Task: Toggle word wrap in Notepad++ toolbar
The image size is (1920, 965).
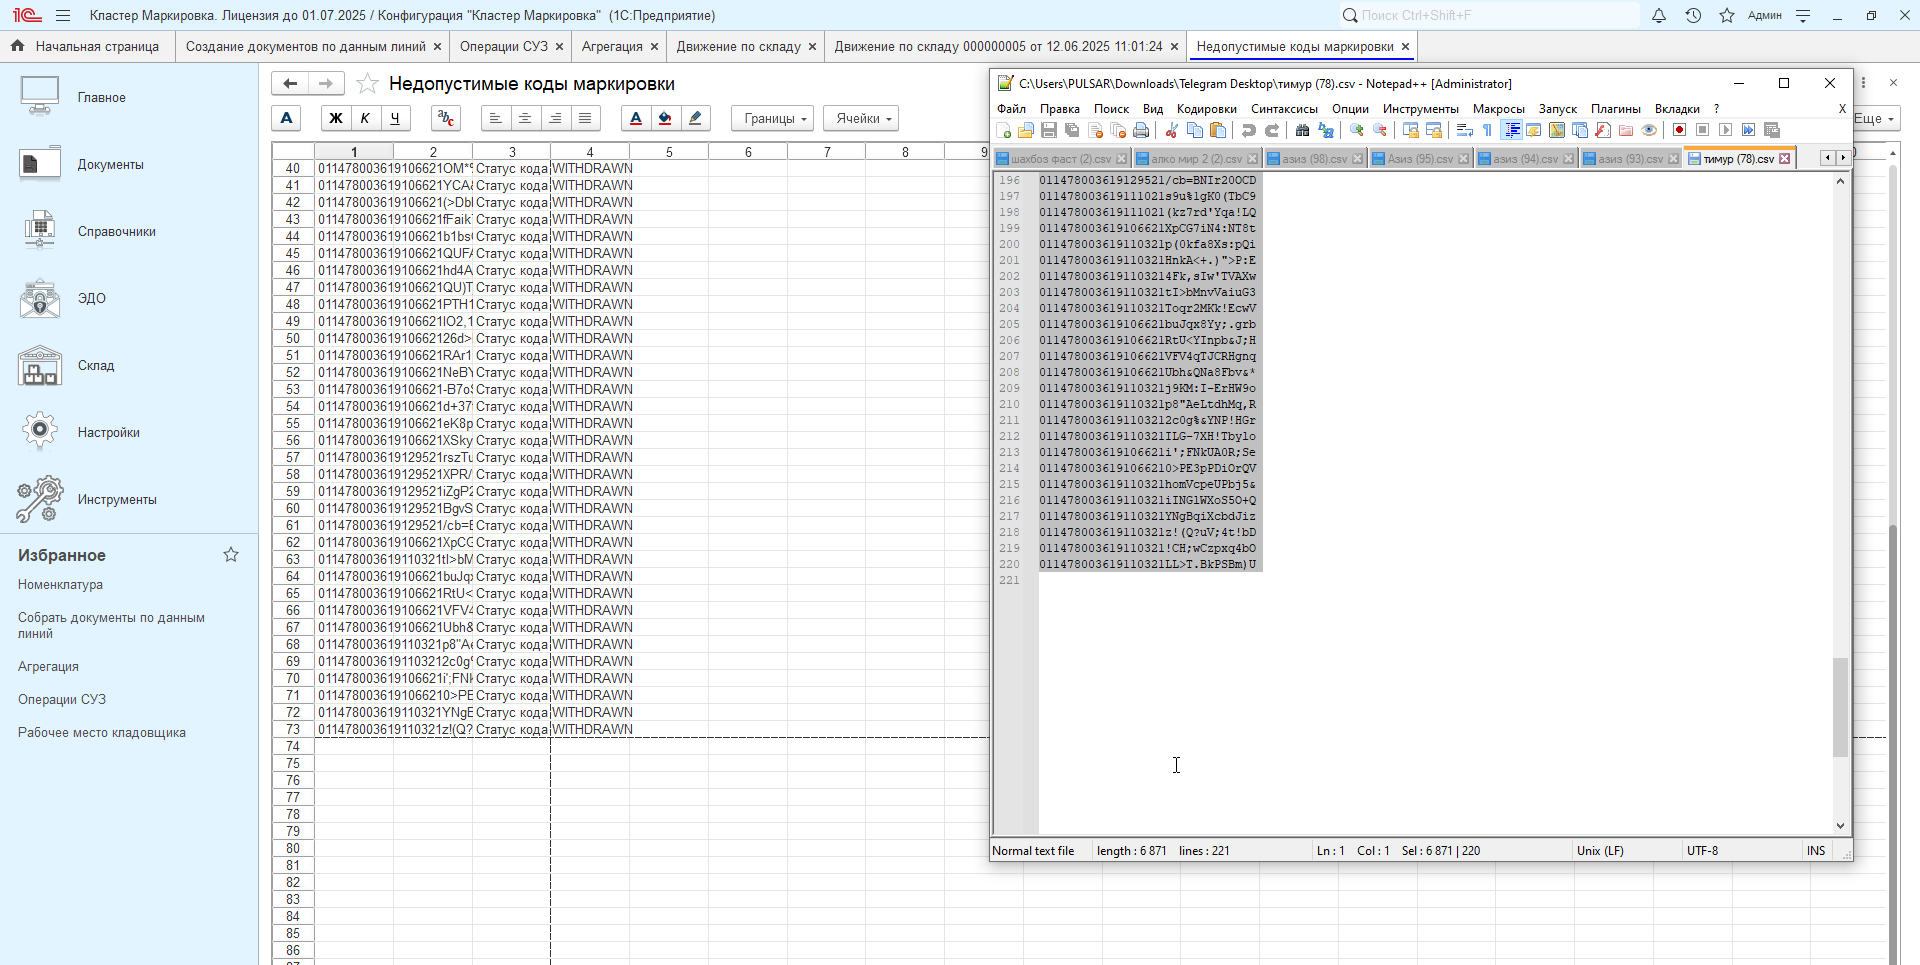Action: 1464,130
